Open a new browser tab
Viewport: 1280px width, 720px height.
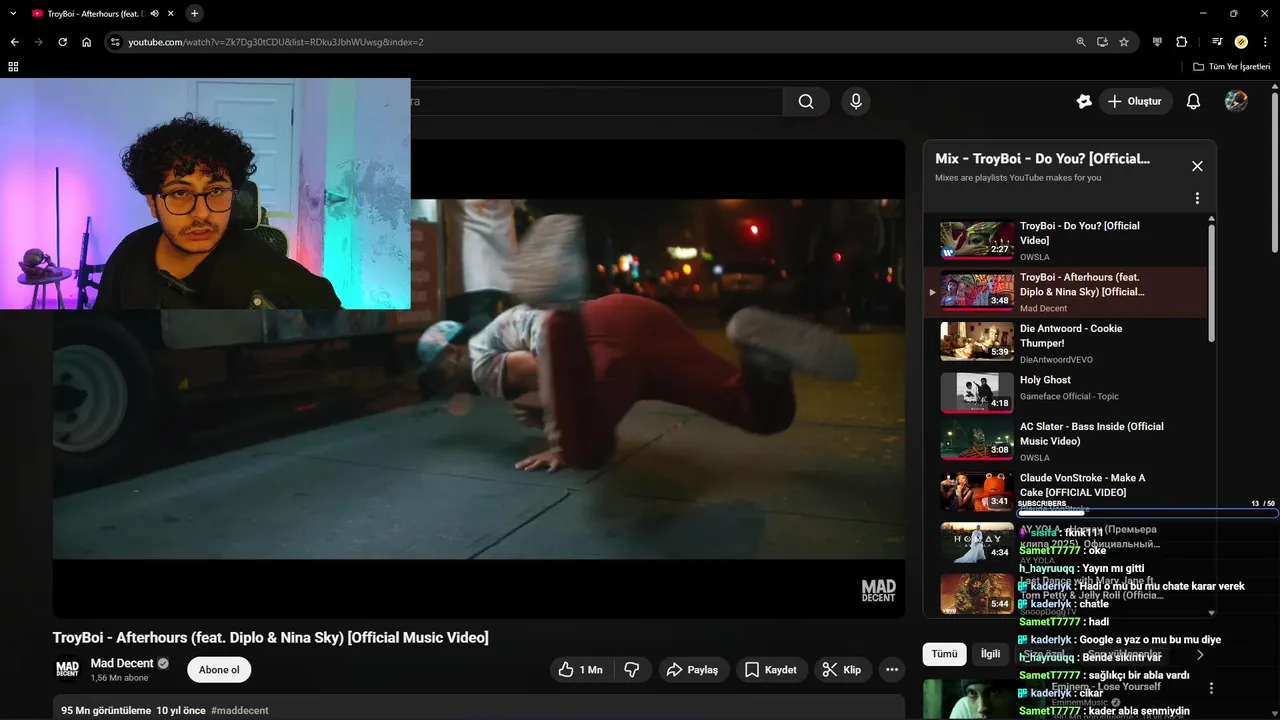194,13
